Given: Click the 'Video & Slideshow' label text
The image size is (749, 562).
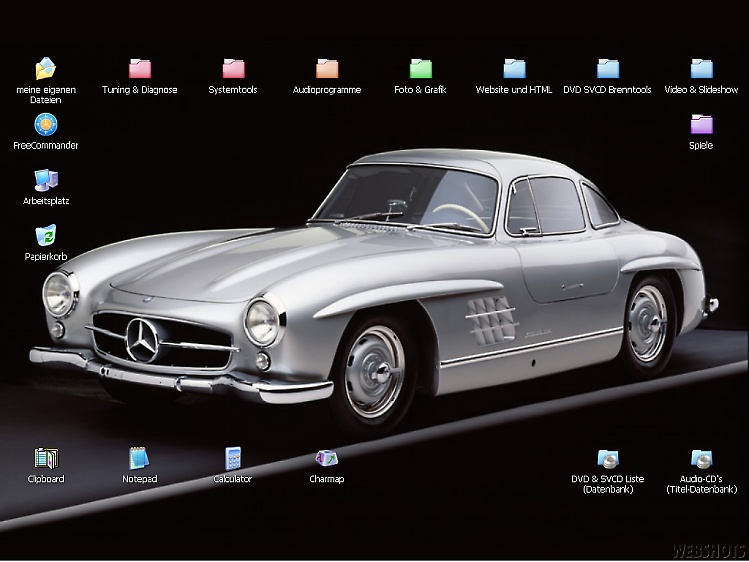Looking at the screenshot, I should (x=701, y=90).
